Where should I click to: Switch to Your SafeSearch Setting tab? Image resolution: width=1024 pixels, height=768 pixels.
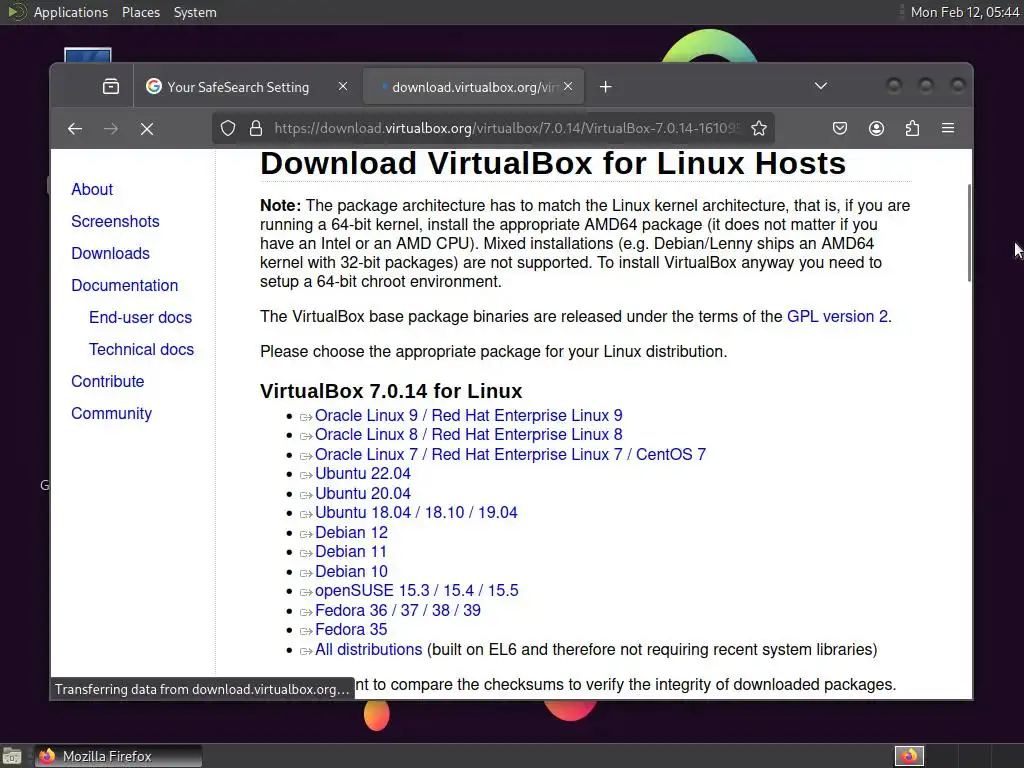click(248, 87)
